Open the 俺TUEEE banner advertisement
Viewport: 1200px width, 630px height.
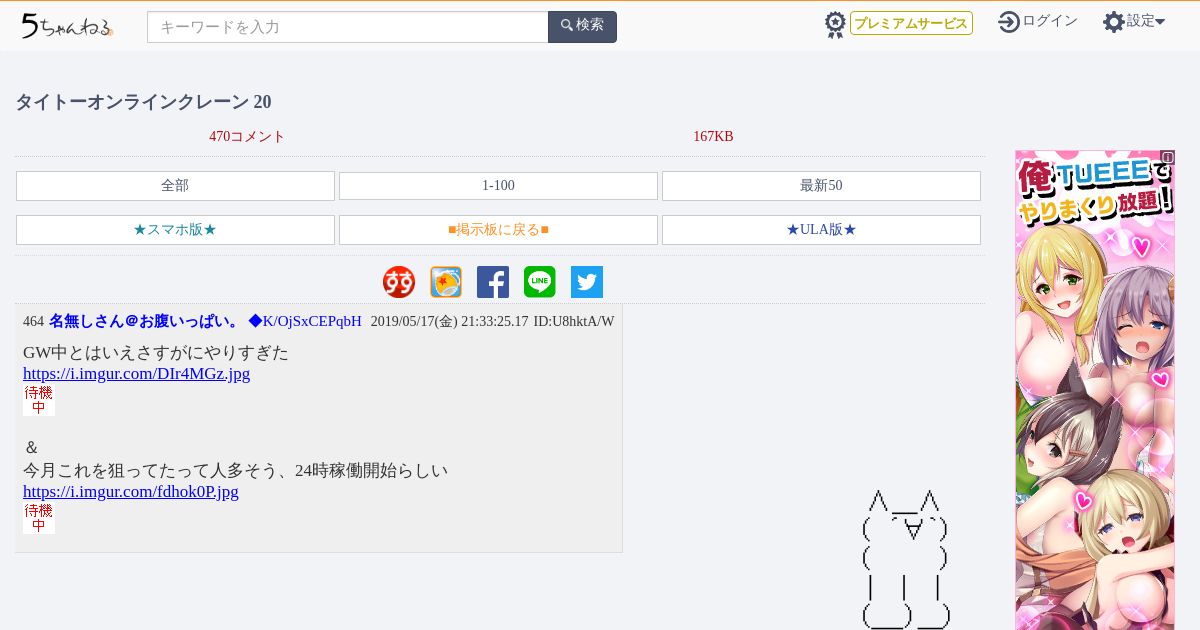click(1095, 390)
